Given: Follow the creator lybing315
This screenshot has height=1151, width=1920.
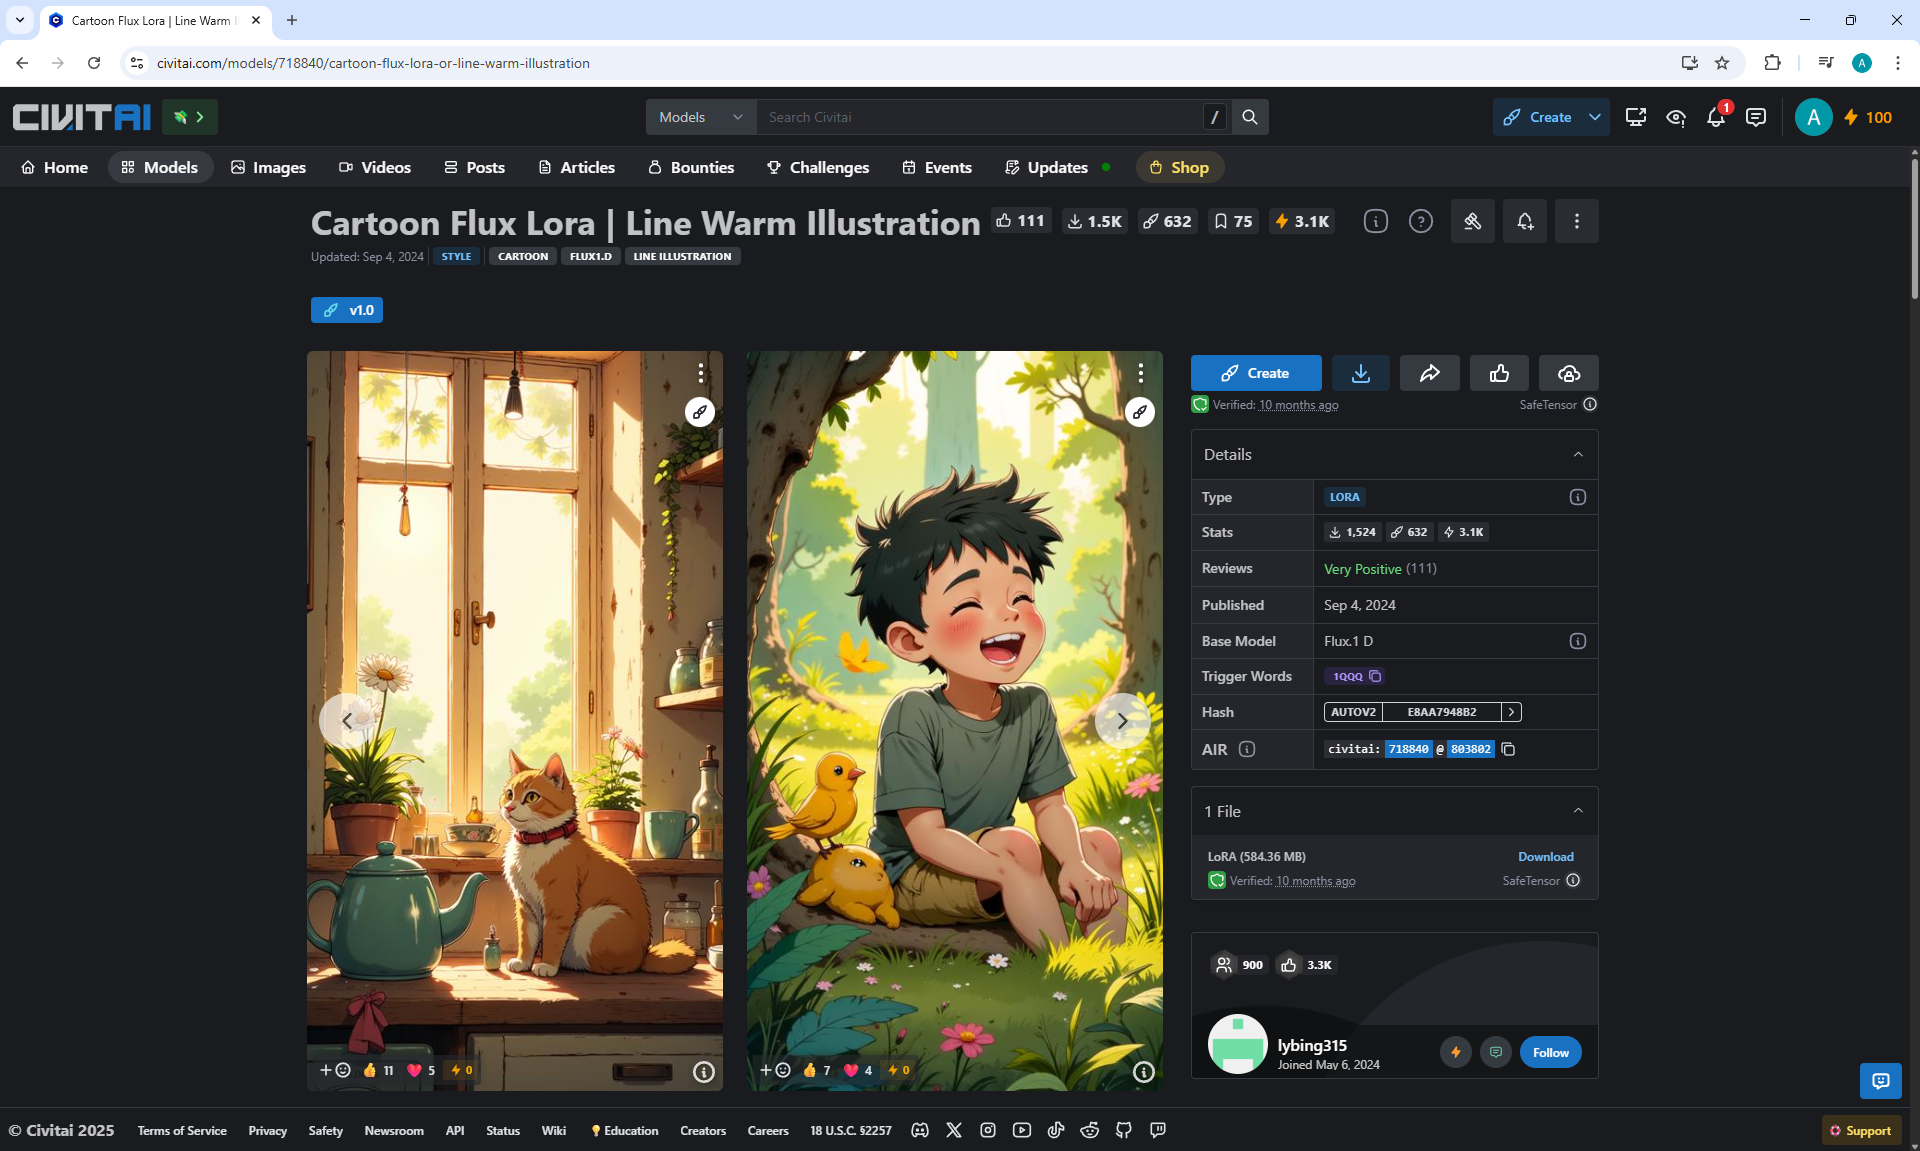Looking at the screenshot, I should tap(1550, 1052).
